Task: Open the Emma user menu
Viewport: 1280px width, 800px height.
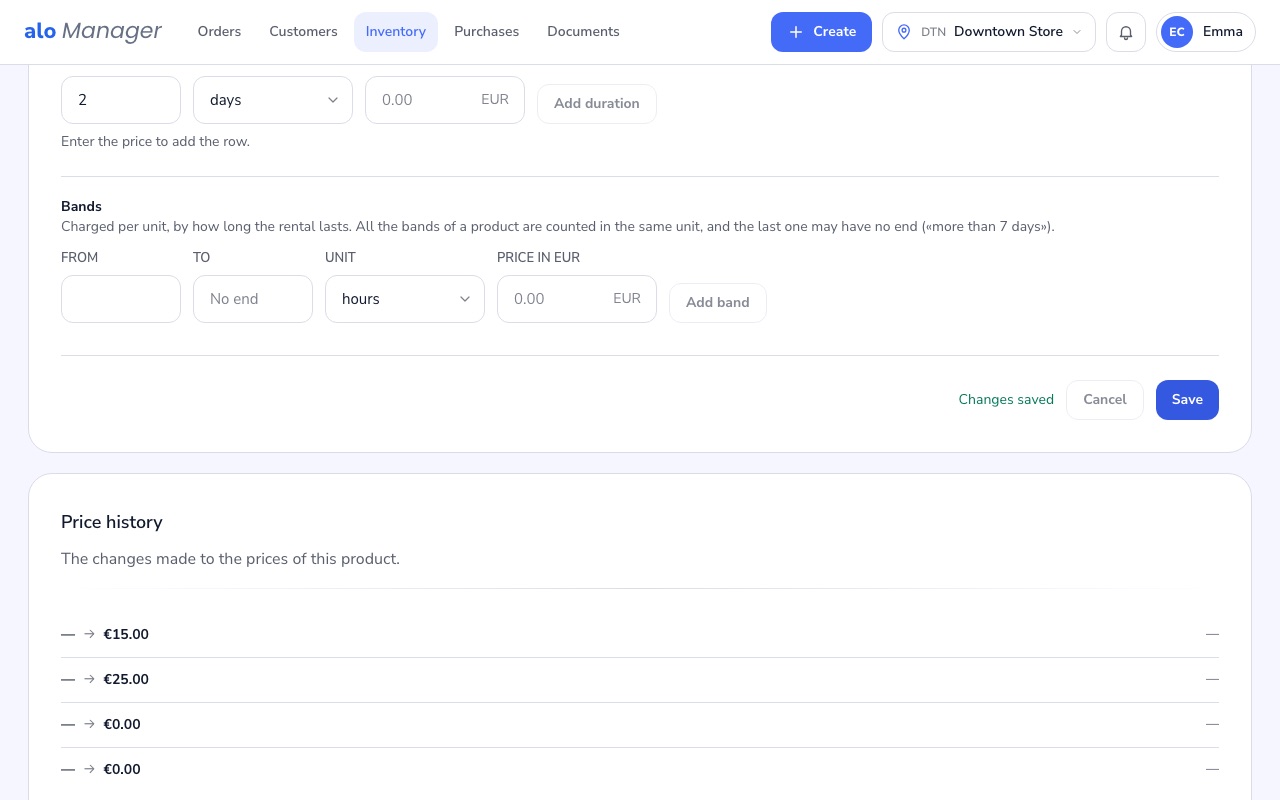Action: click(1206, 32)
